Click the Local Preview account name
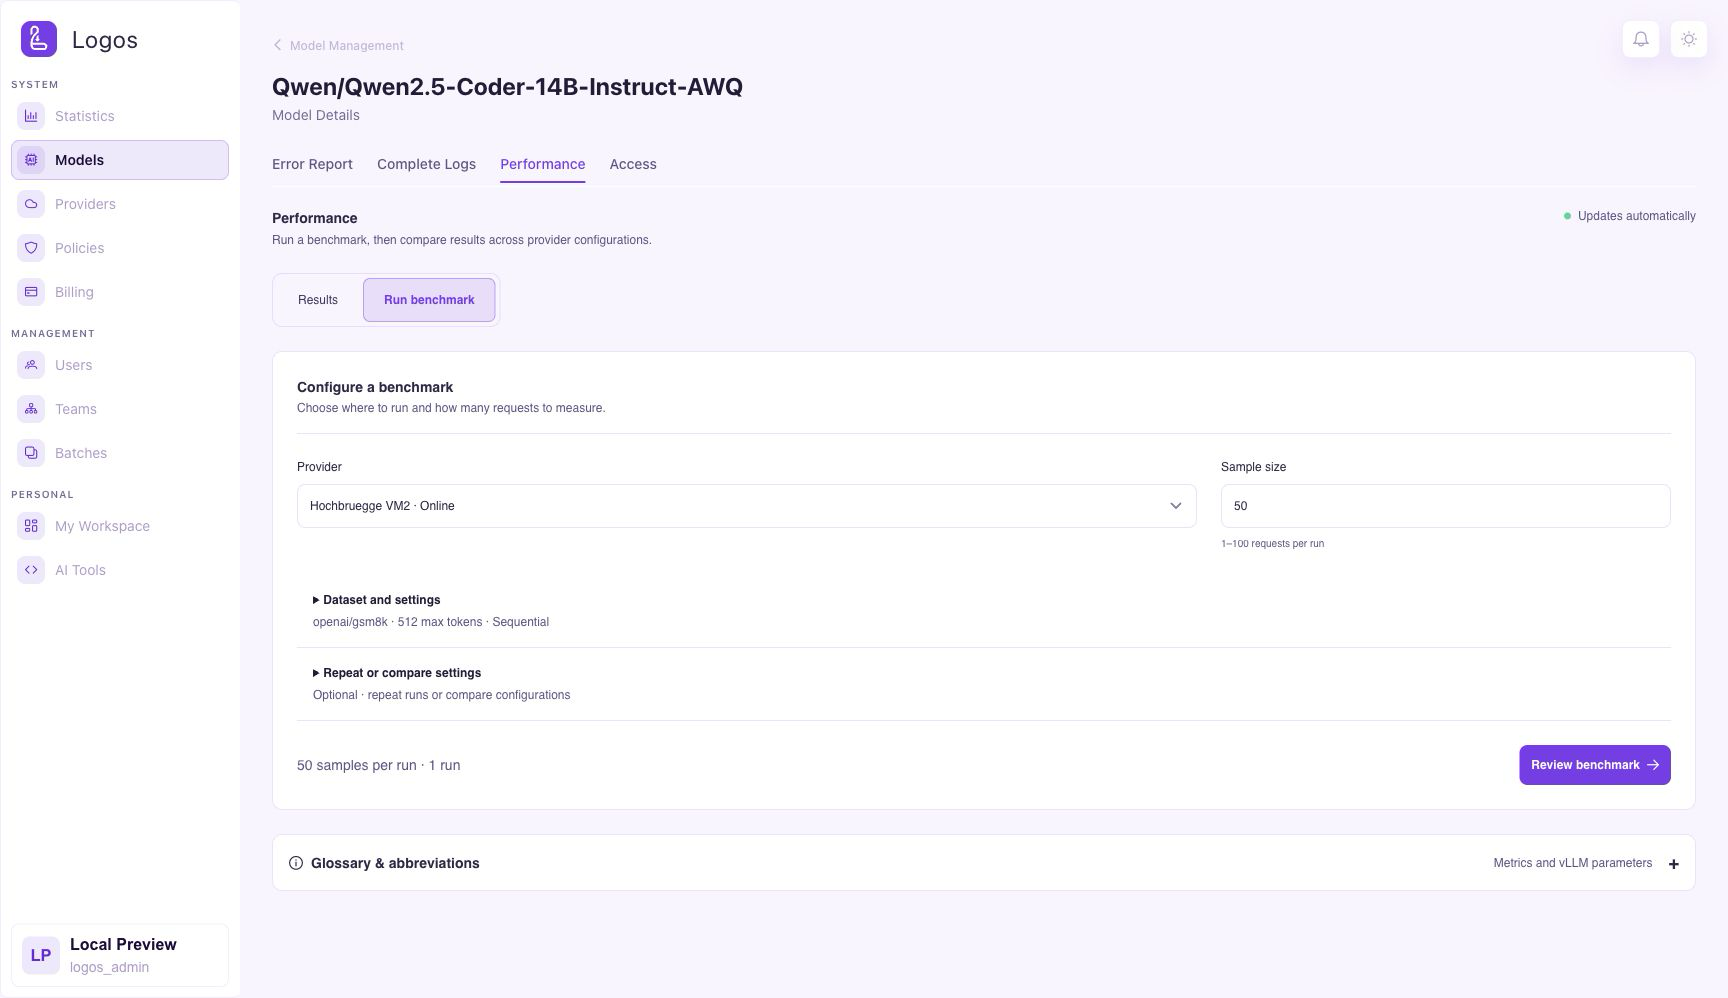Viewport: 1728px width, 998px height. coord(123,944)
